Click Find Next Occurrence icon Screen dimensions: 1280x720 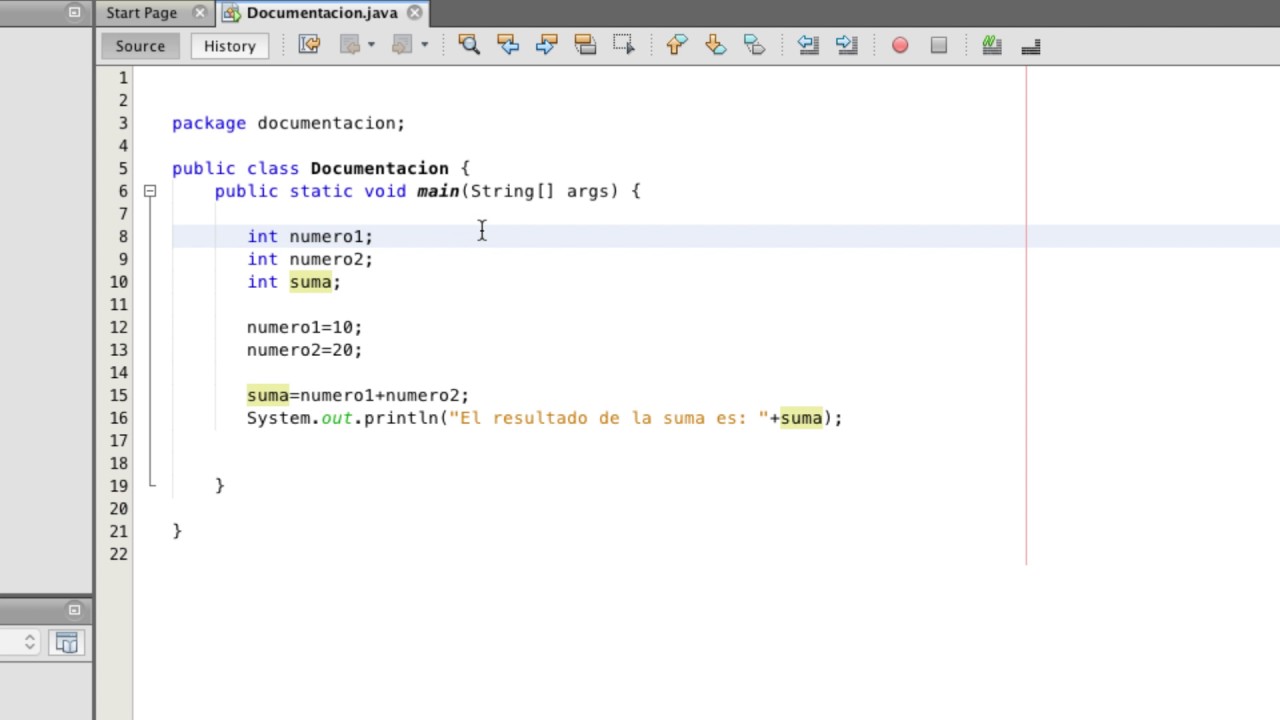(x=546, y=45)
